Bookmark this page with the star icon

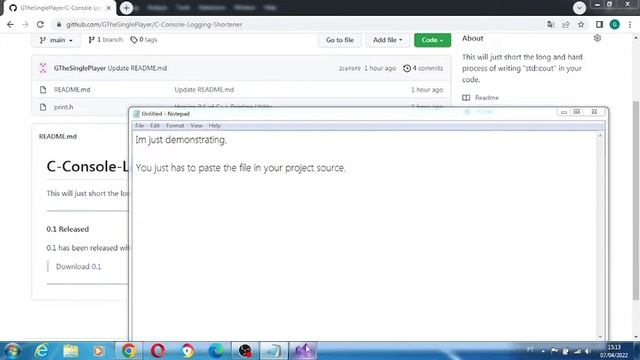click(581, 24)
